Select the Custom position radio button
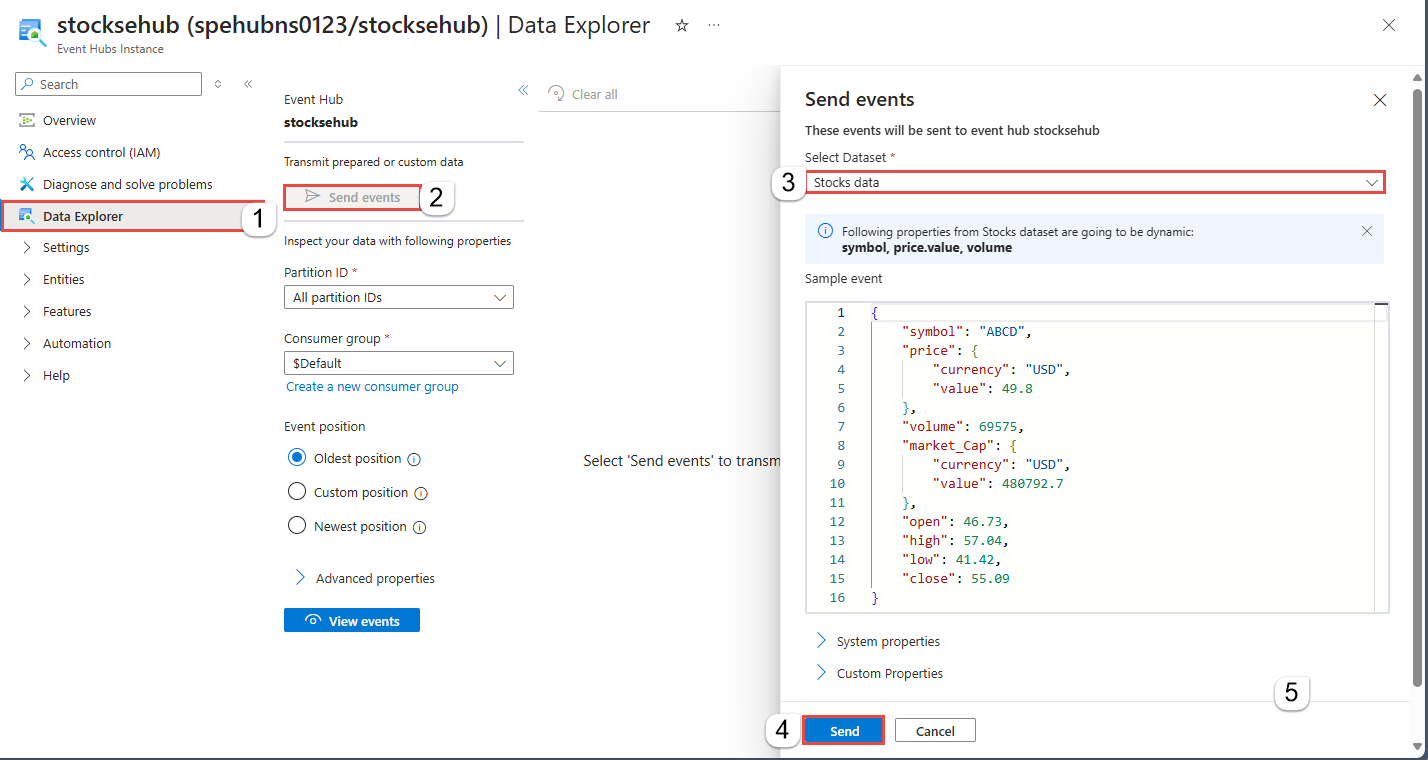This screenshot has width=1428, height=760. (x=296, y=492)
